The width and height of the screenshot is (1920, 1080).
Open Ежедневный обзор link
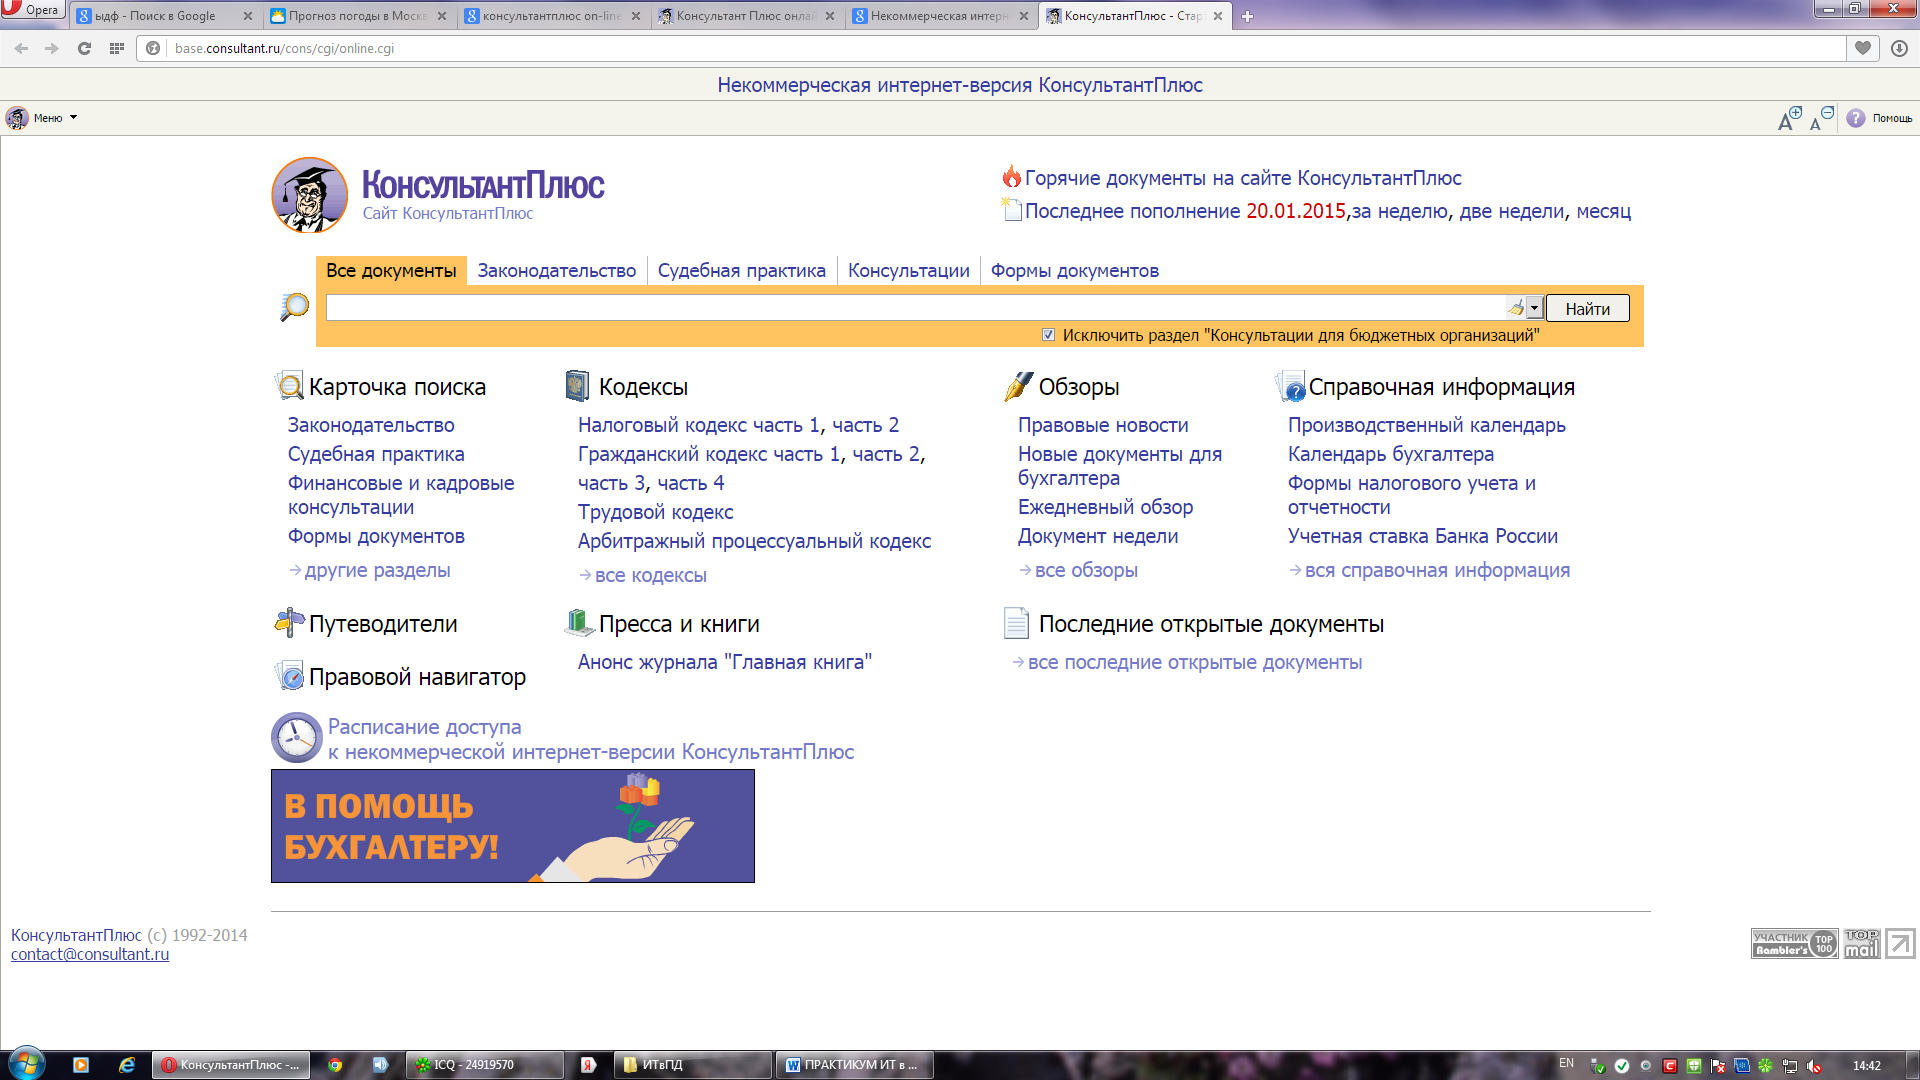1105,507
